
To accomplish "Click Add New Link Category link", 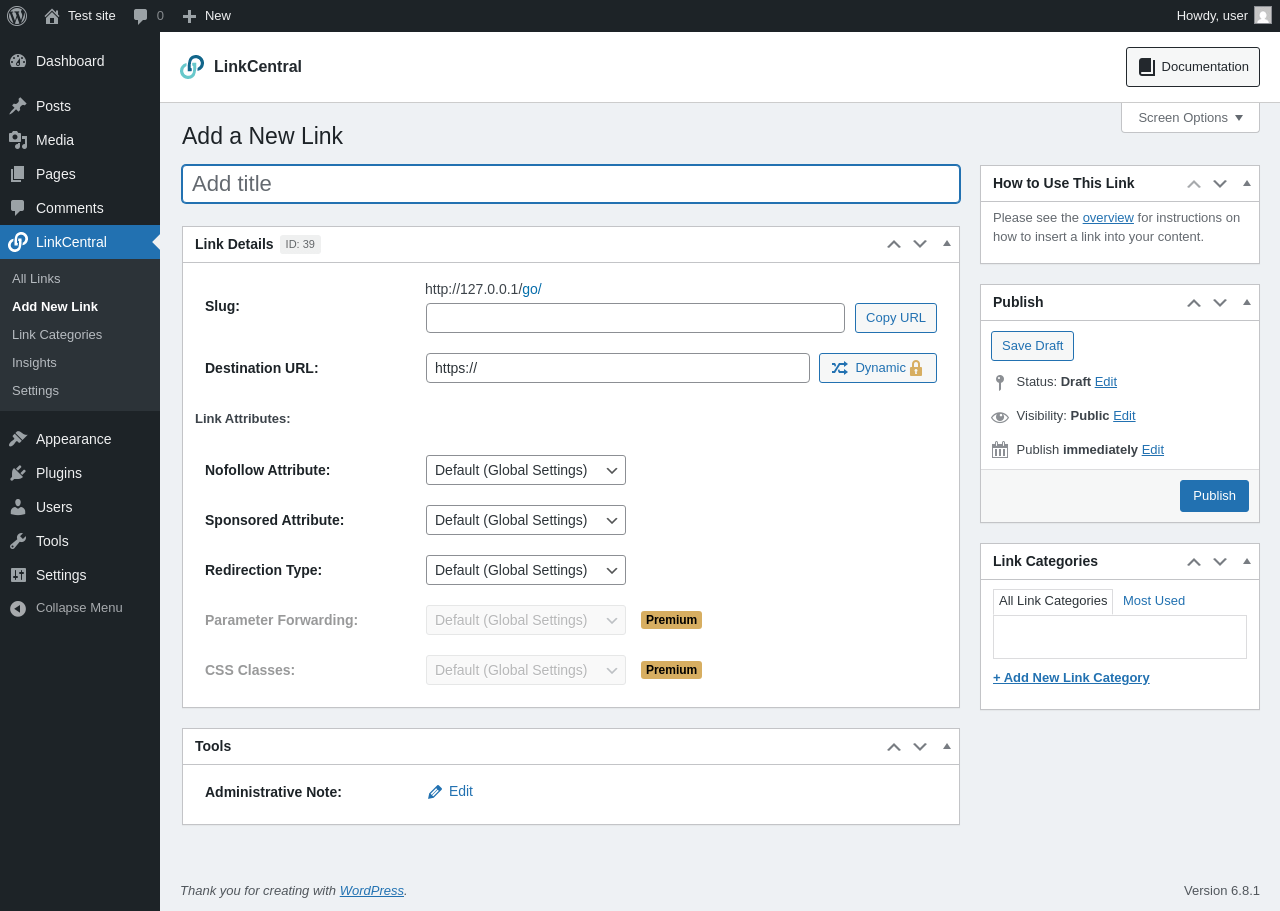I will 1071,677.
